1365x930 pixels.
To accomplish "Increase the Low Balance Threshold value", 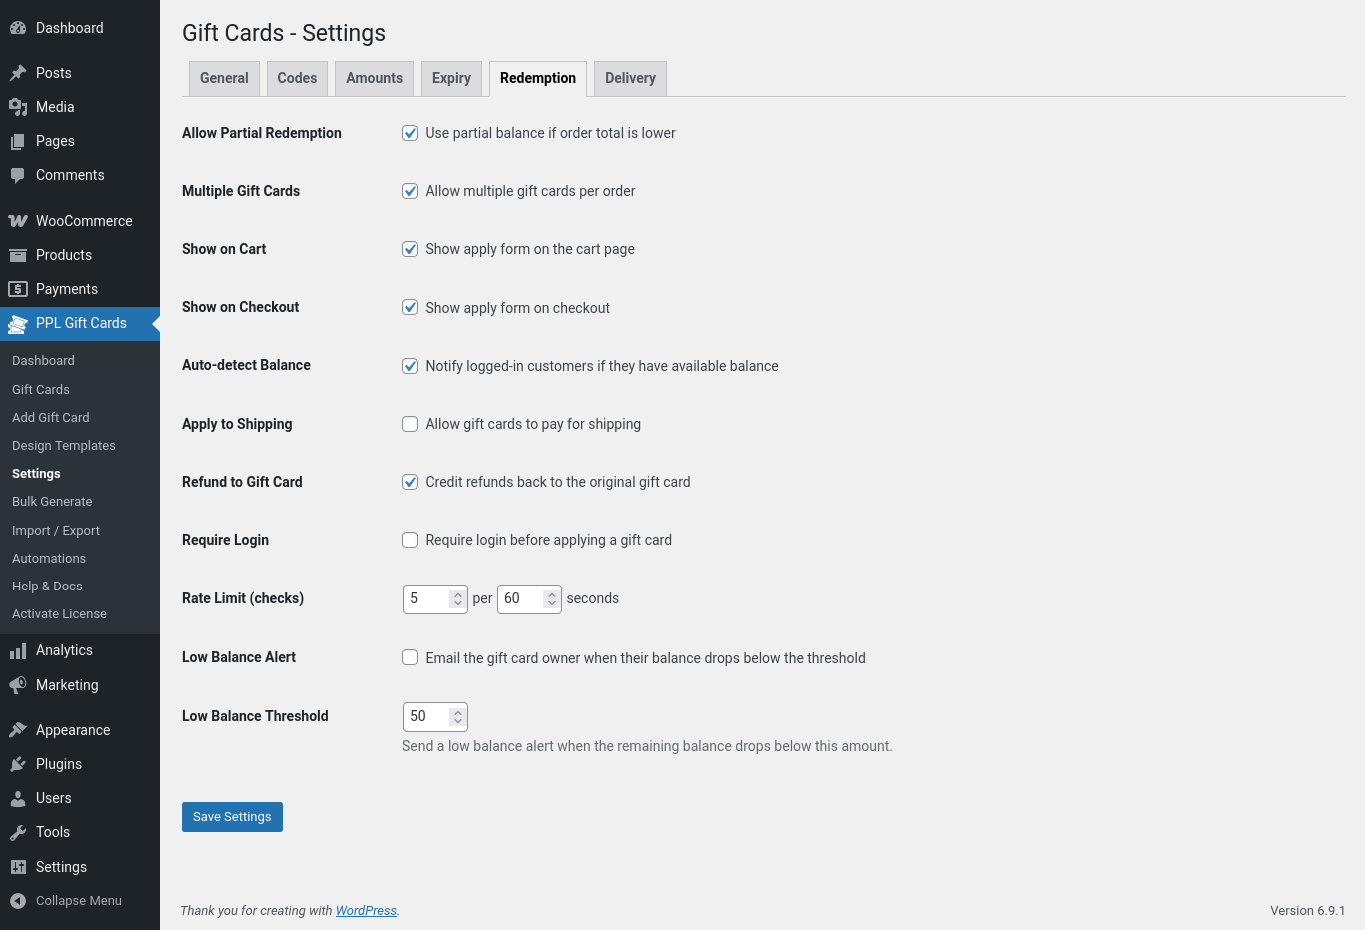I will point(457,712).
